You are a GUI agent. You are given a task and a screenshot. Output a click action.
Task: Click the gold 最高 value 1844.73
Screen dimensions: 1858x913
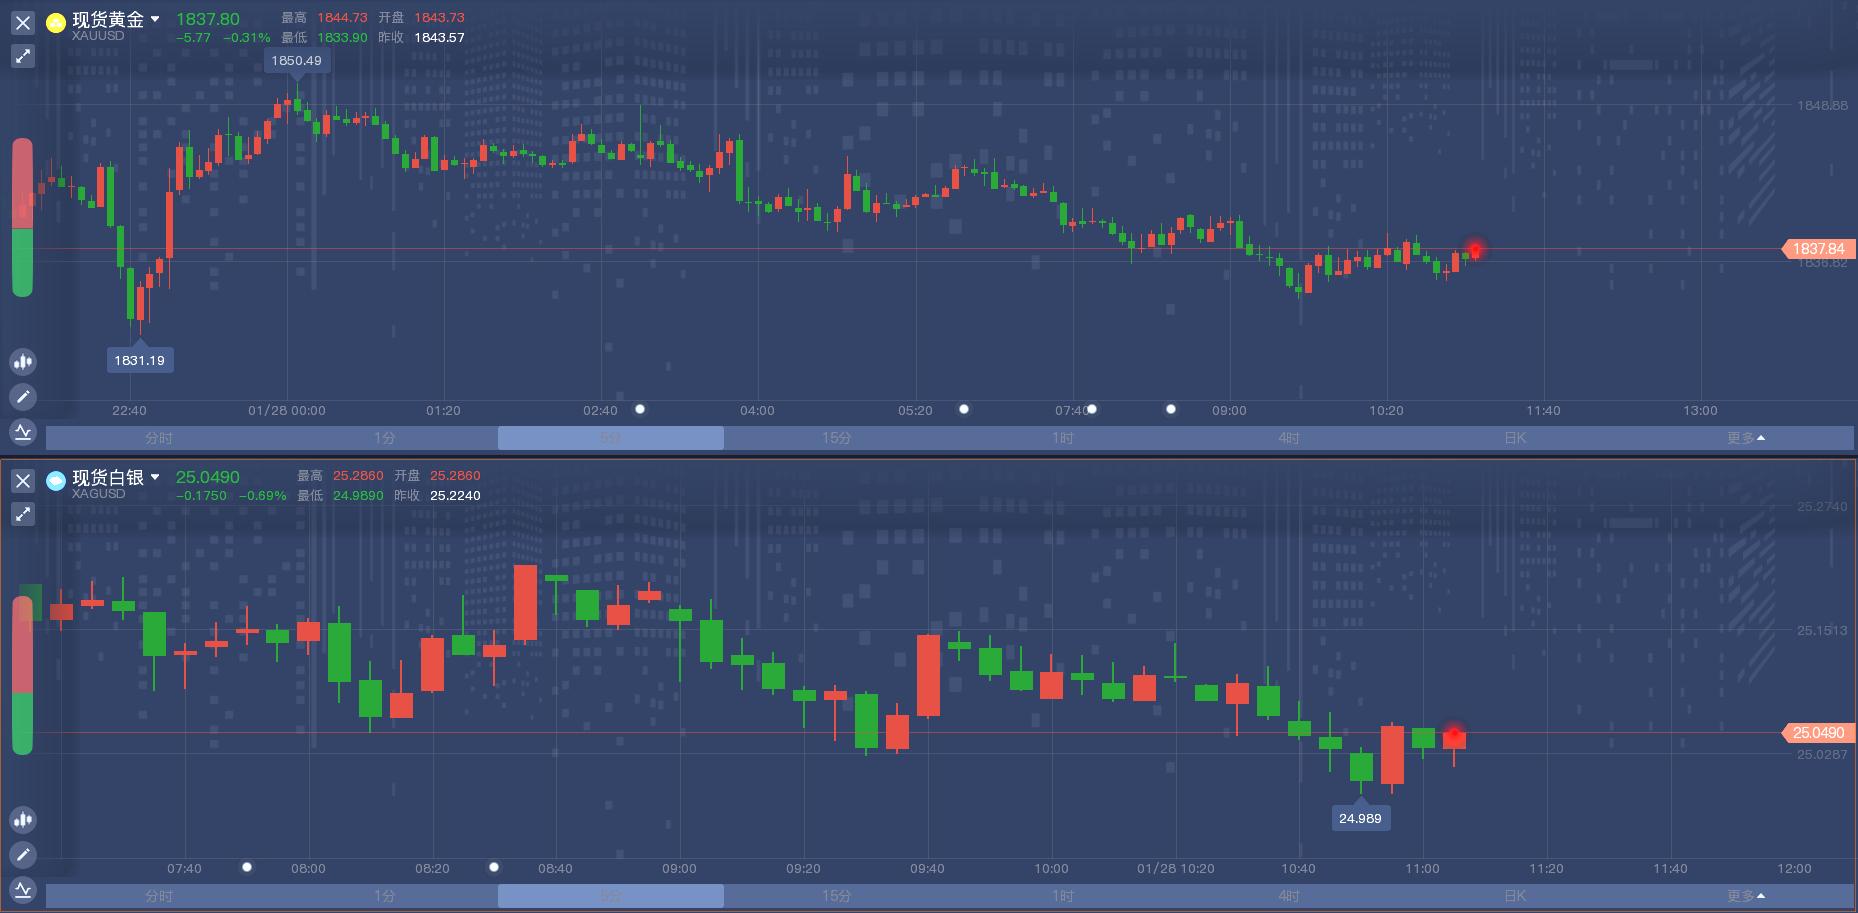342,18
